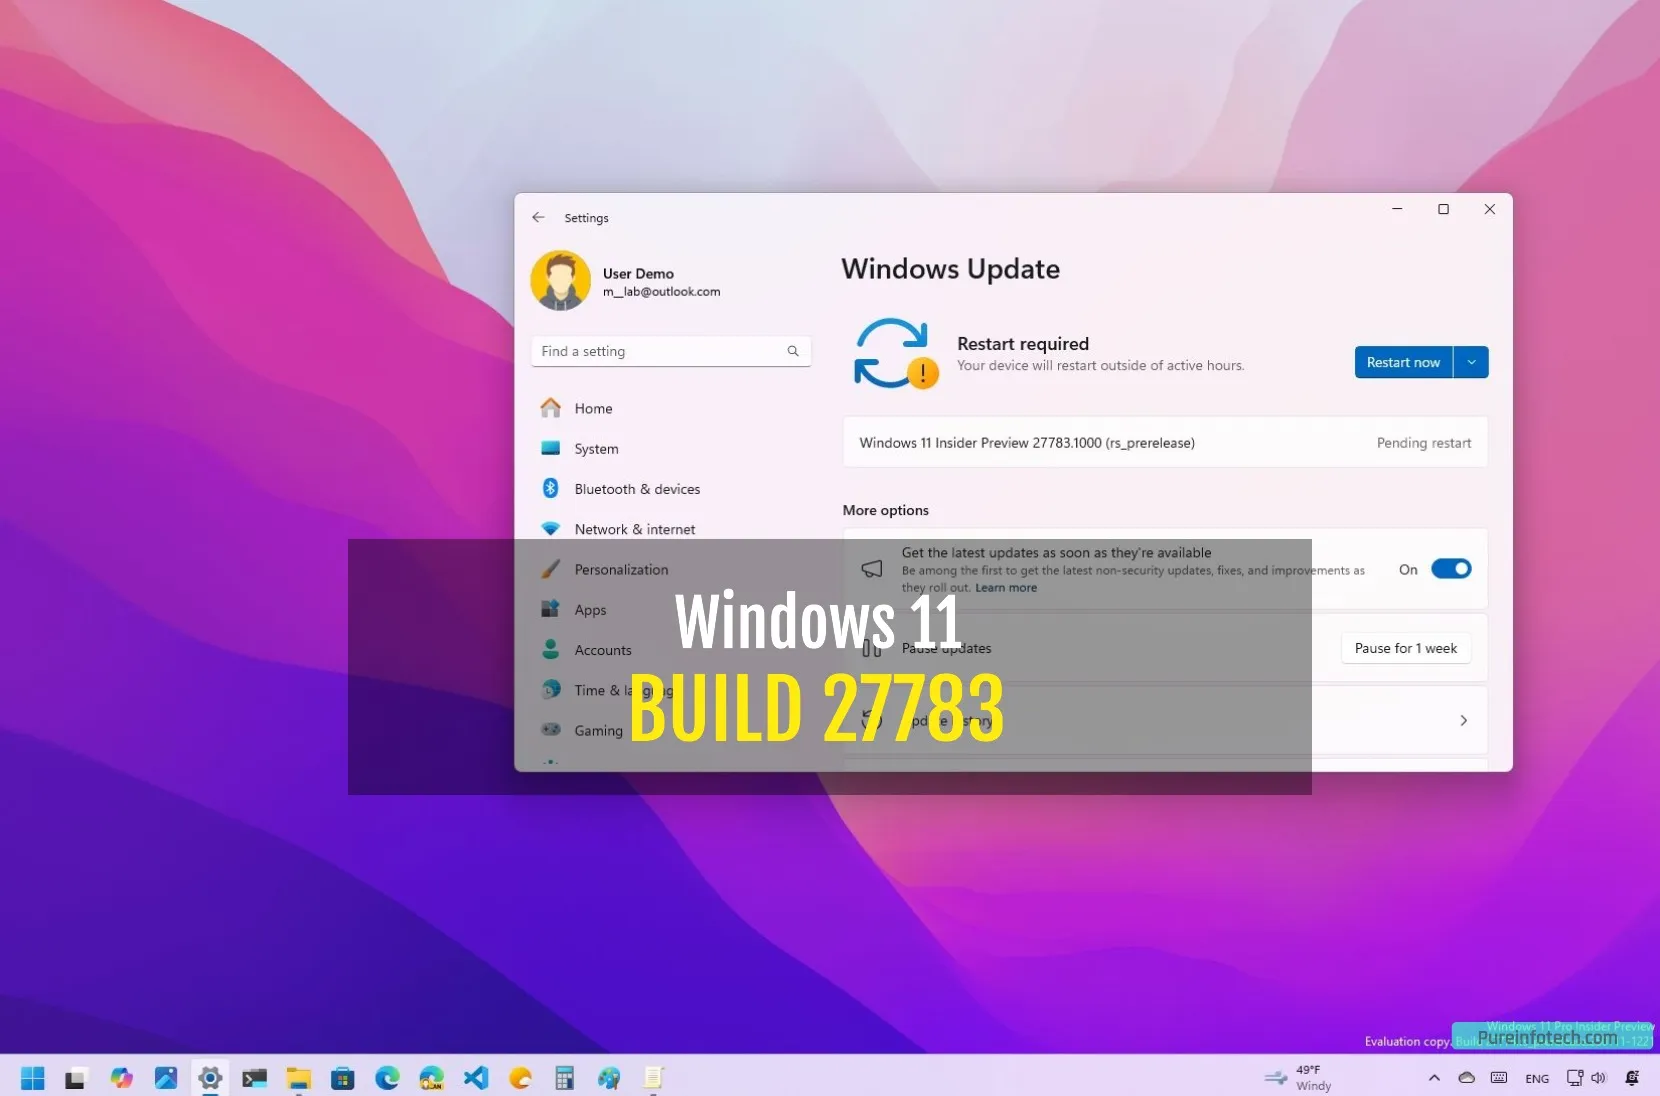Click the Network wifi icon
This screenshot has width=1660, height=1096.
(550, 529)
